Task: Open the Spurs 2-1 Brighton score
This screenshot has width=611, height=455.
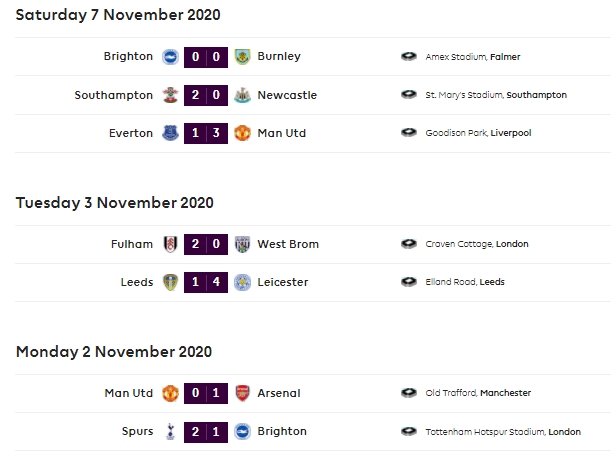Action: click(206, 431)
